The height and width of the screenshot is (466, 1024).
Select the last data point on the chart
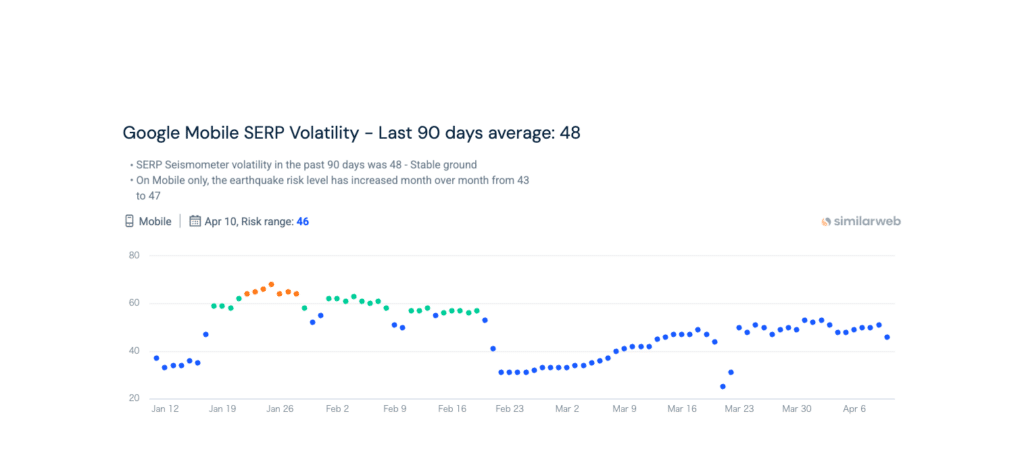887,337
